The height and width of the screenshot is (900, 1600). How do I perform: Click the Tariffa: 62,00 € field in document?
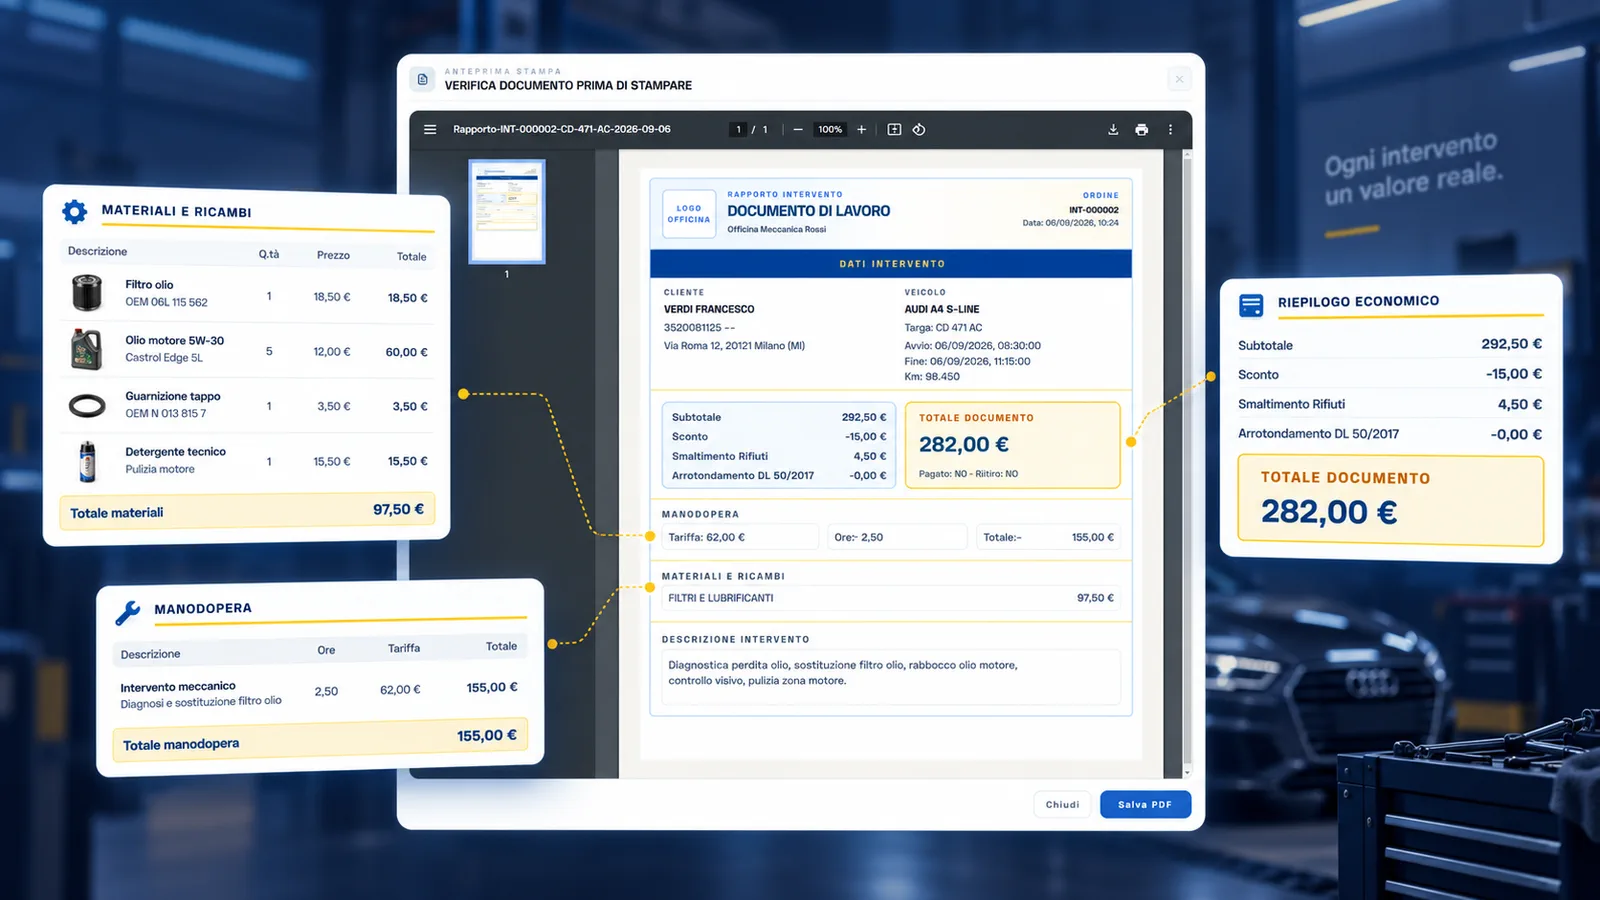[x=740, y=537]
